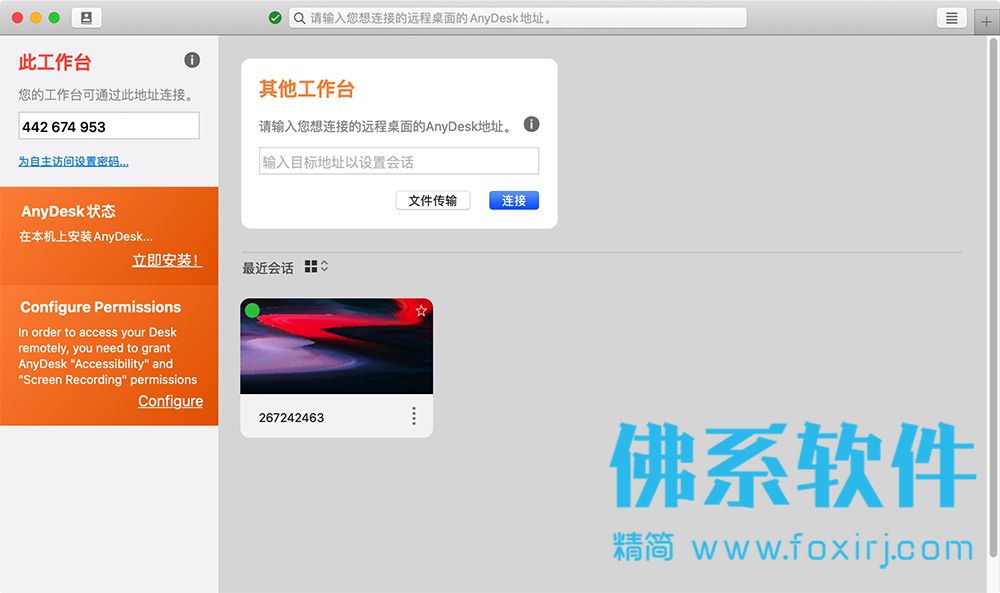Click the search magnifier in address bar
The width and height of the screenshot is (1000, 593).
click(x=299, y=18)
